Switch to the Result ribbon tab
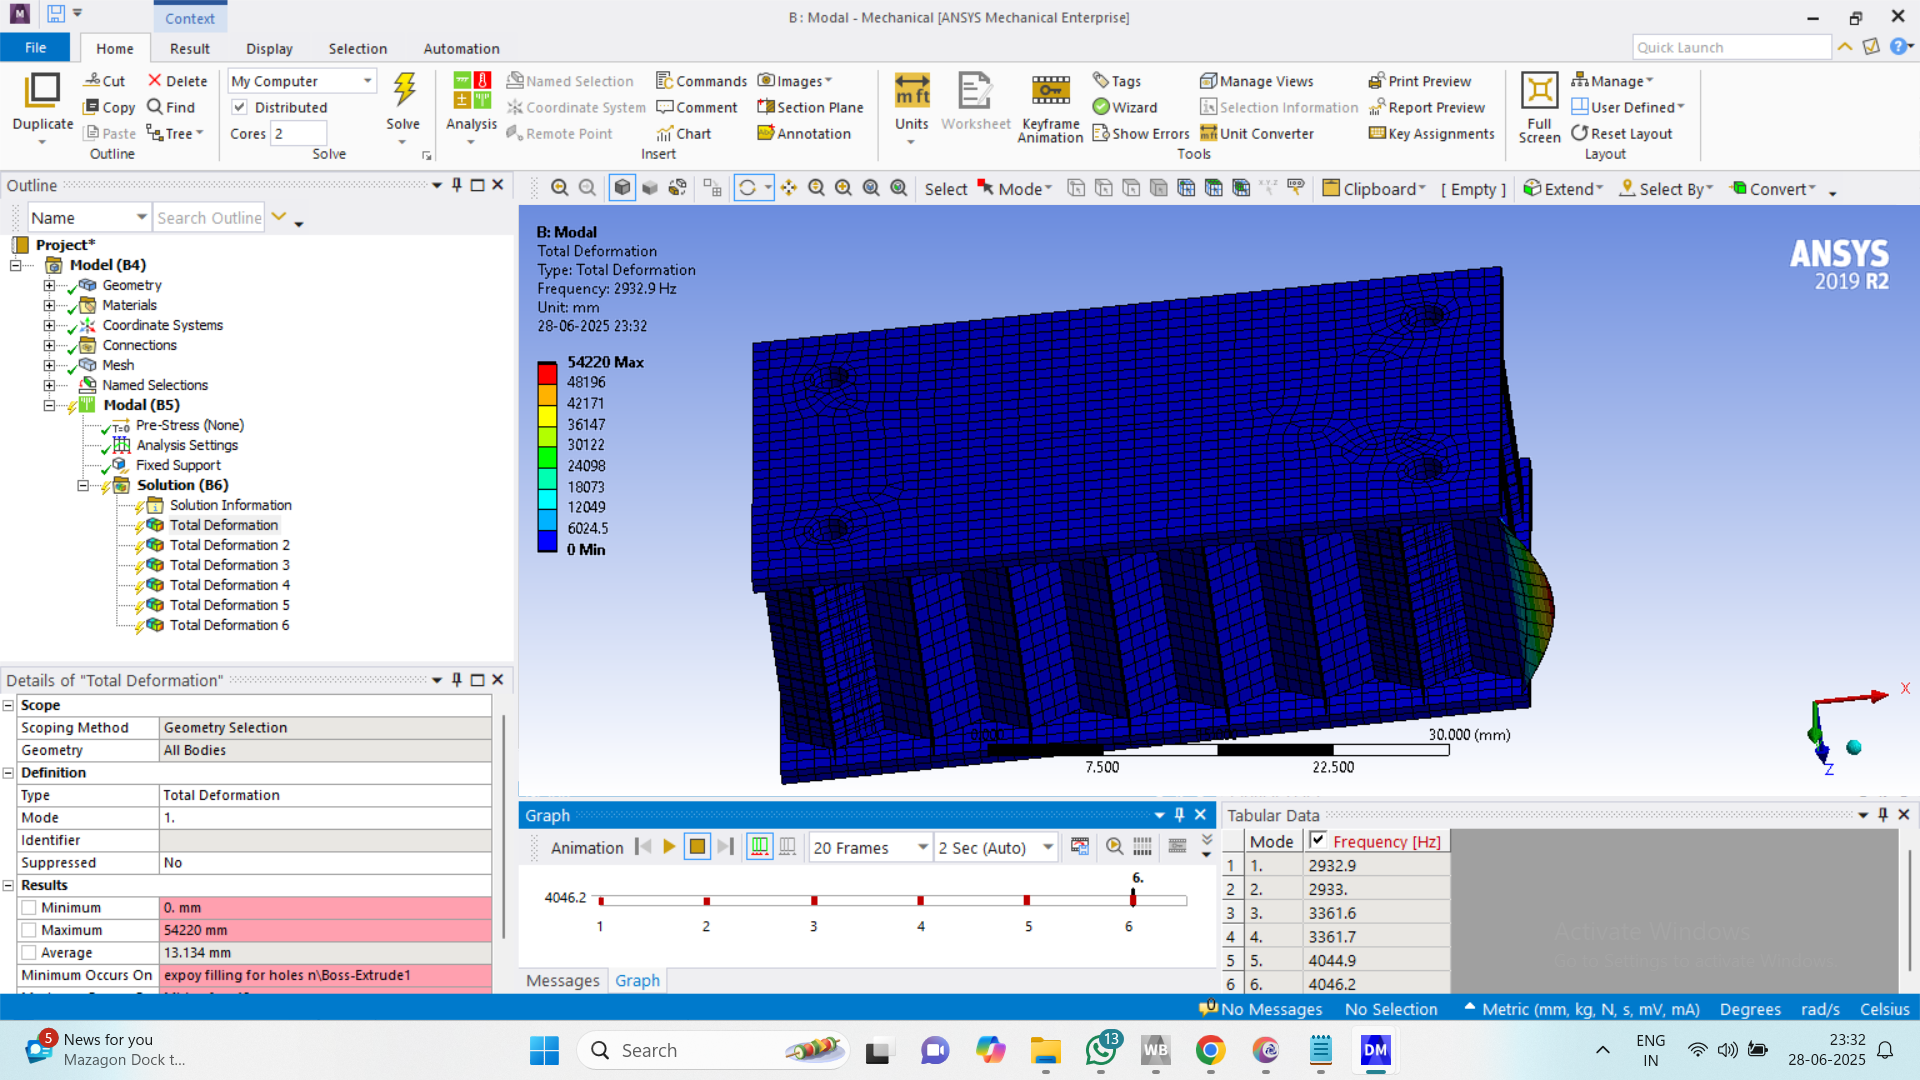The image size is (1920, 1080). point(189,48)
